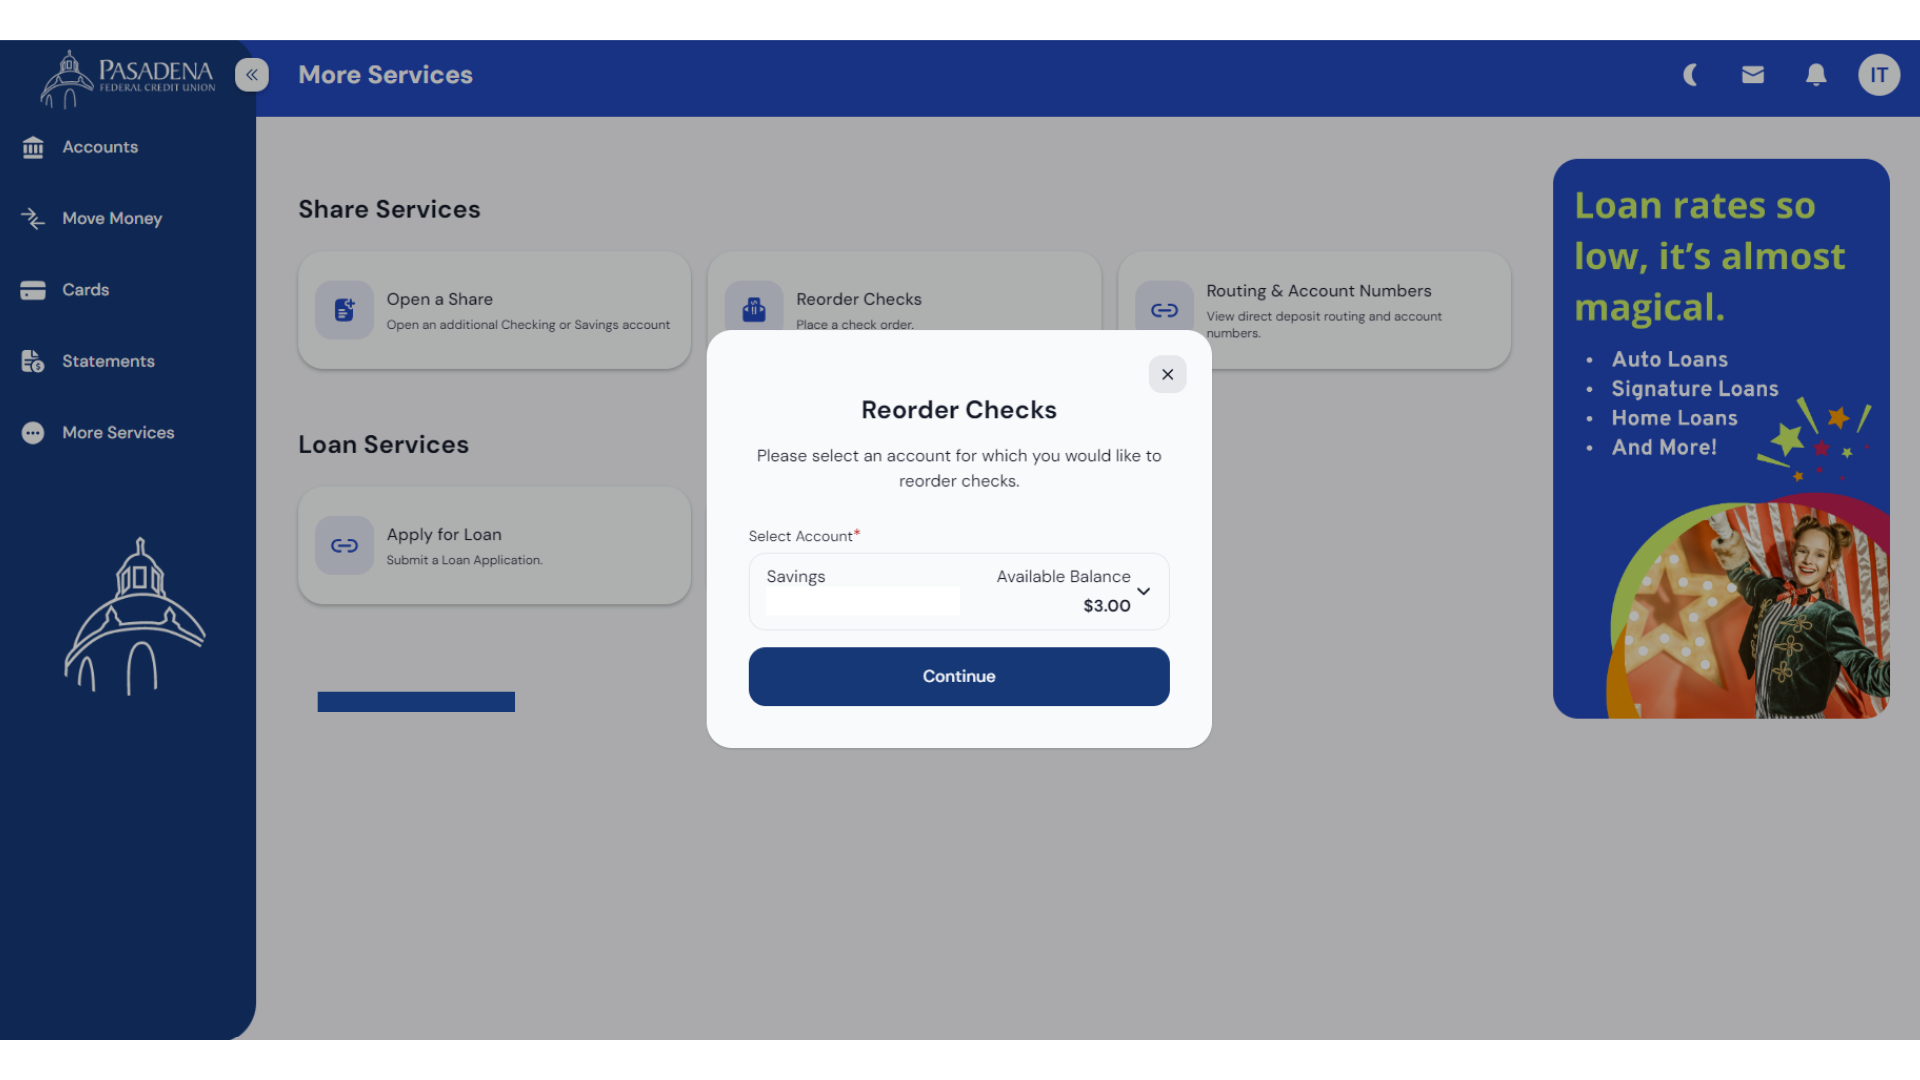1920x1080 pixels.
Task: Click the Continue button in modal
Action: pos(959,675)
